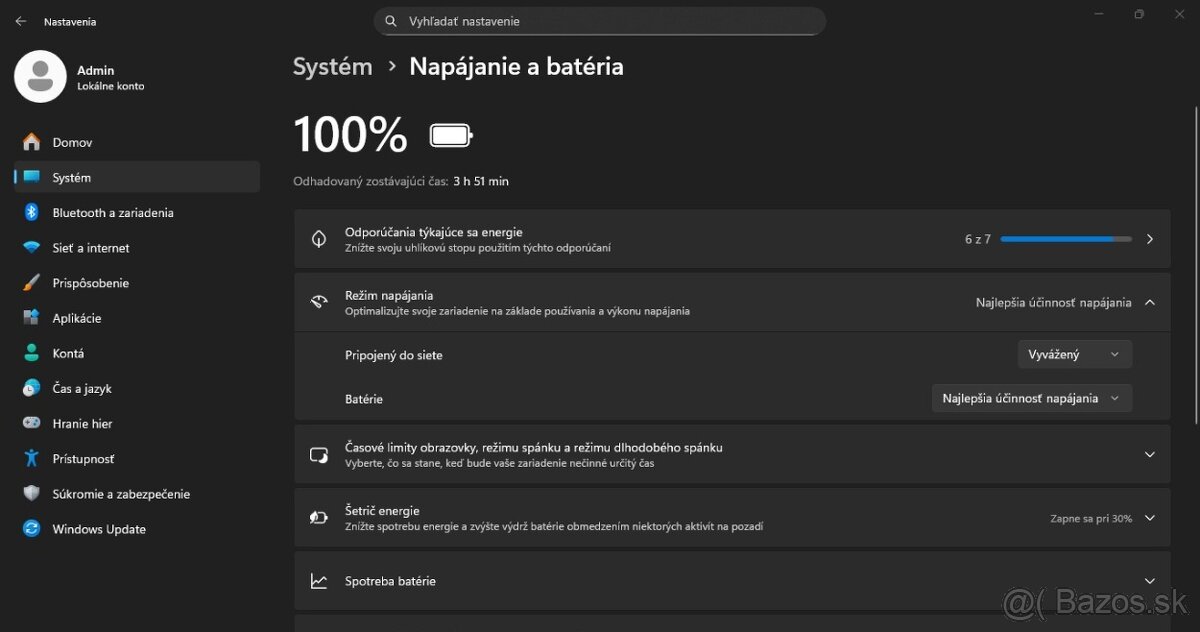Screen dimensions: 1200x632
Task: Click the Systém breadcrumb link
Action: point(332,67)
